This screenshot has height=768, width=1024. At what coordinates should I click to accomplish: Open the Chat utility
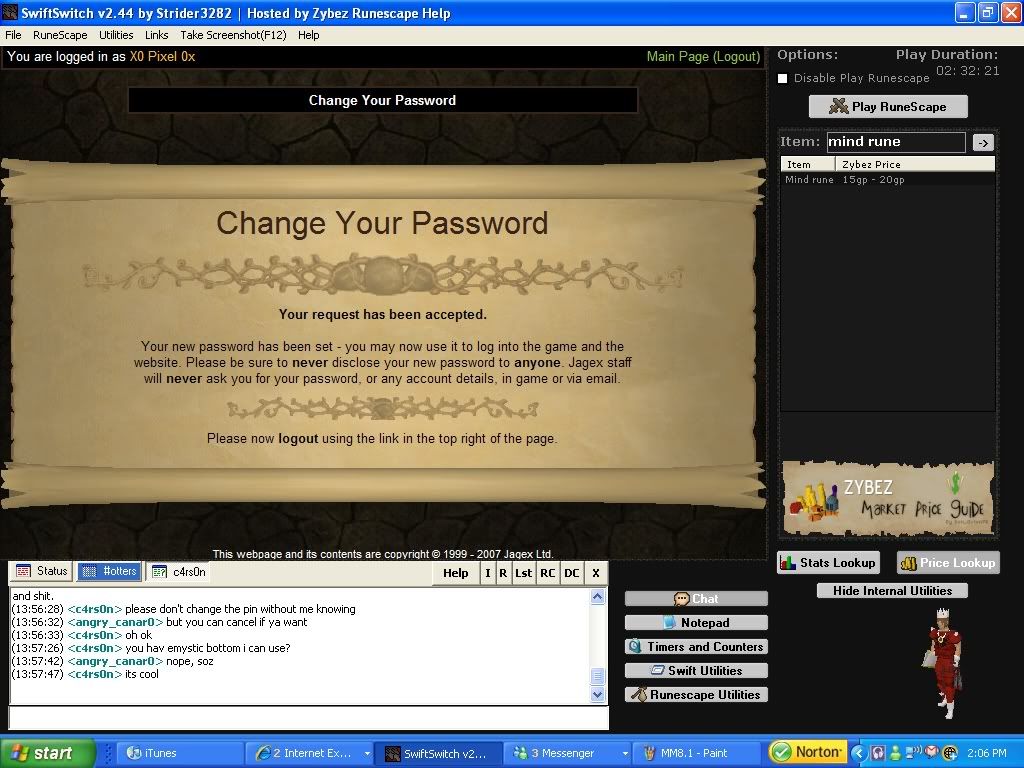pyautogui.click(x=696, y=599)
